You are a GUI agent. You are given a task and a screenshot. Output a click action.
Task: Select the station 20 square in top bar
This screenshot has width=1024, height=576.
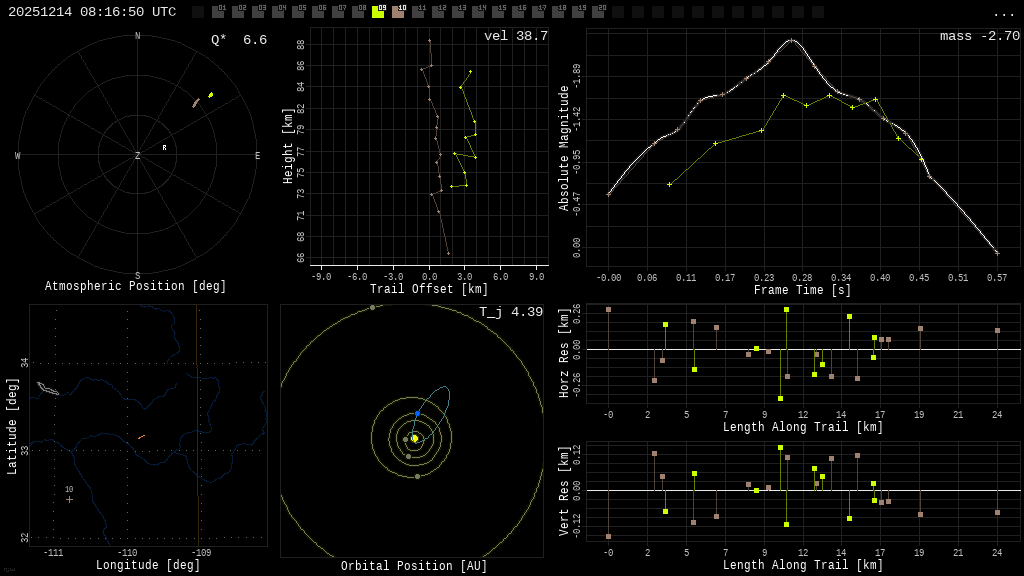pyautogui.click(x=598, y=12)
